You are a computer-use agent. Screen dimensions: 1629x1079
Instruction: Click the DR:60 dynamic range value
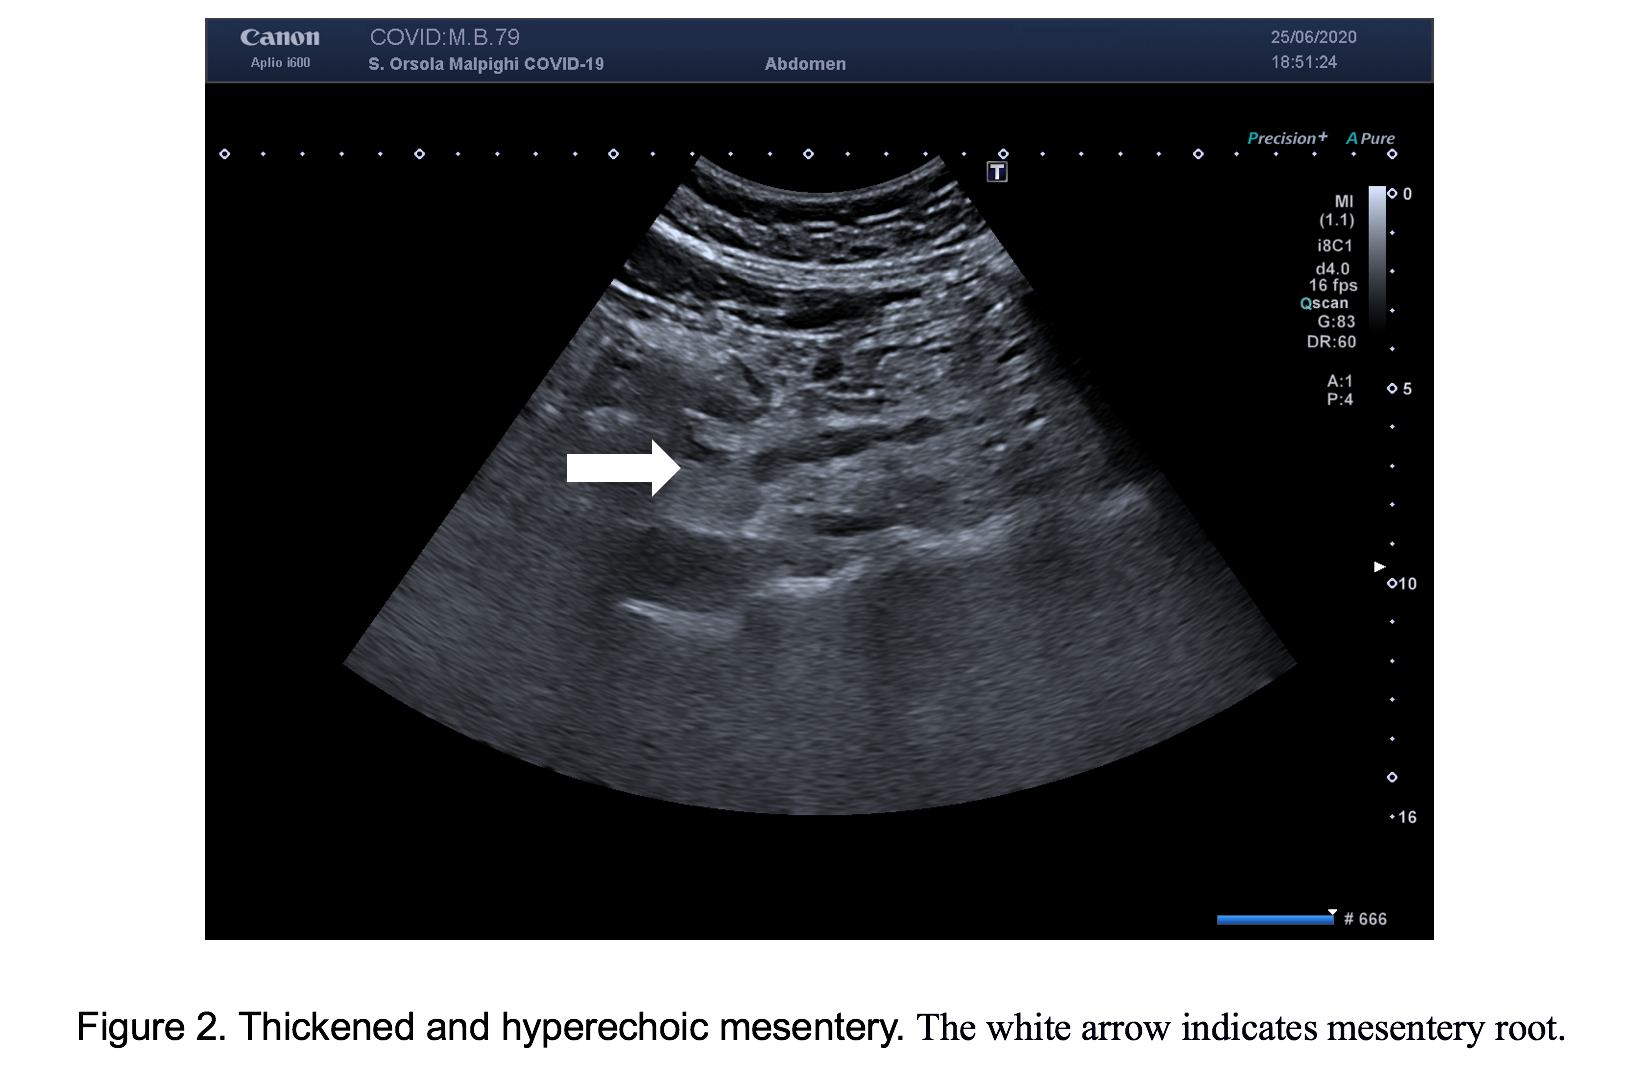point(1331,342)
